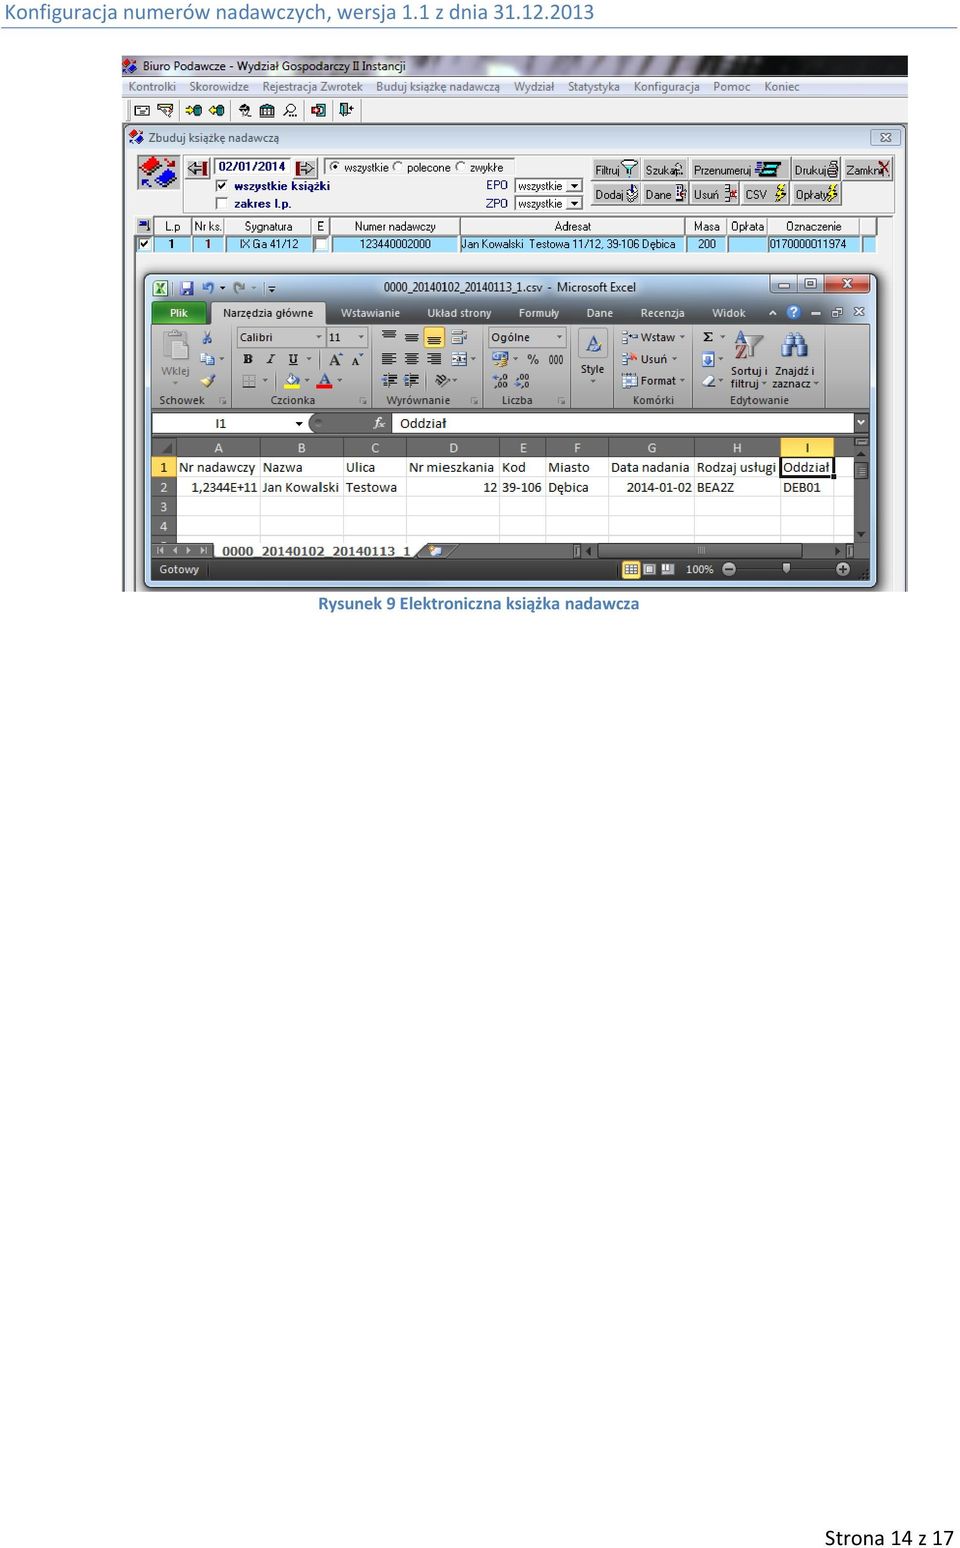Switch to the Wstawianie ribbon tab

(370, 313)
